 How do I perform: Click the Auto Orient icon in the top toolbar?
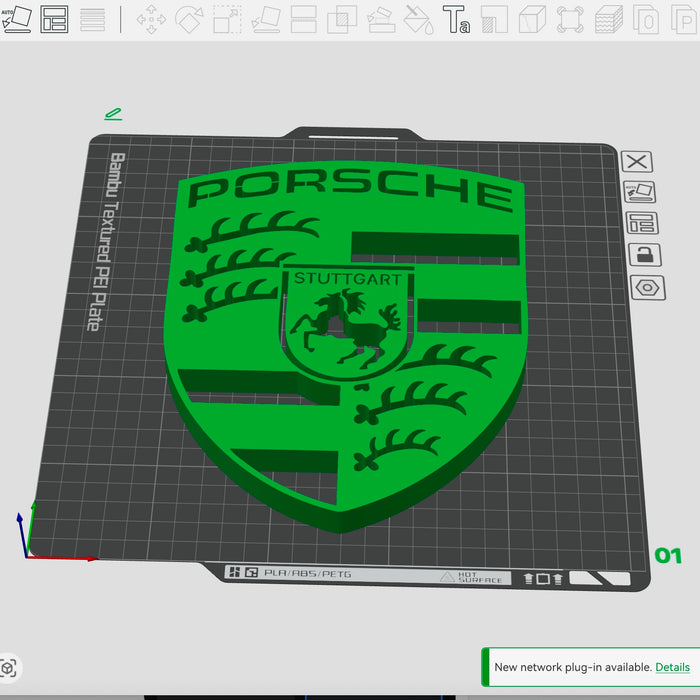(x=16, y=19)
